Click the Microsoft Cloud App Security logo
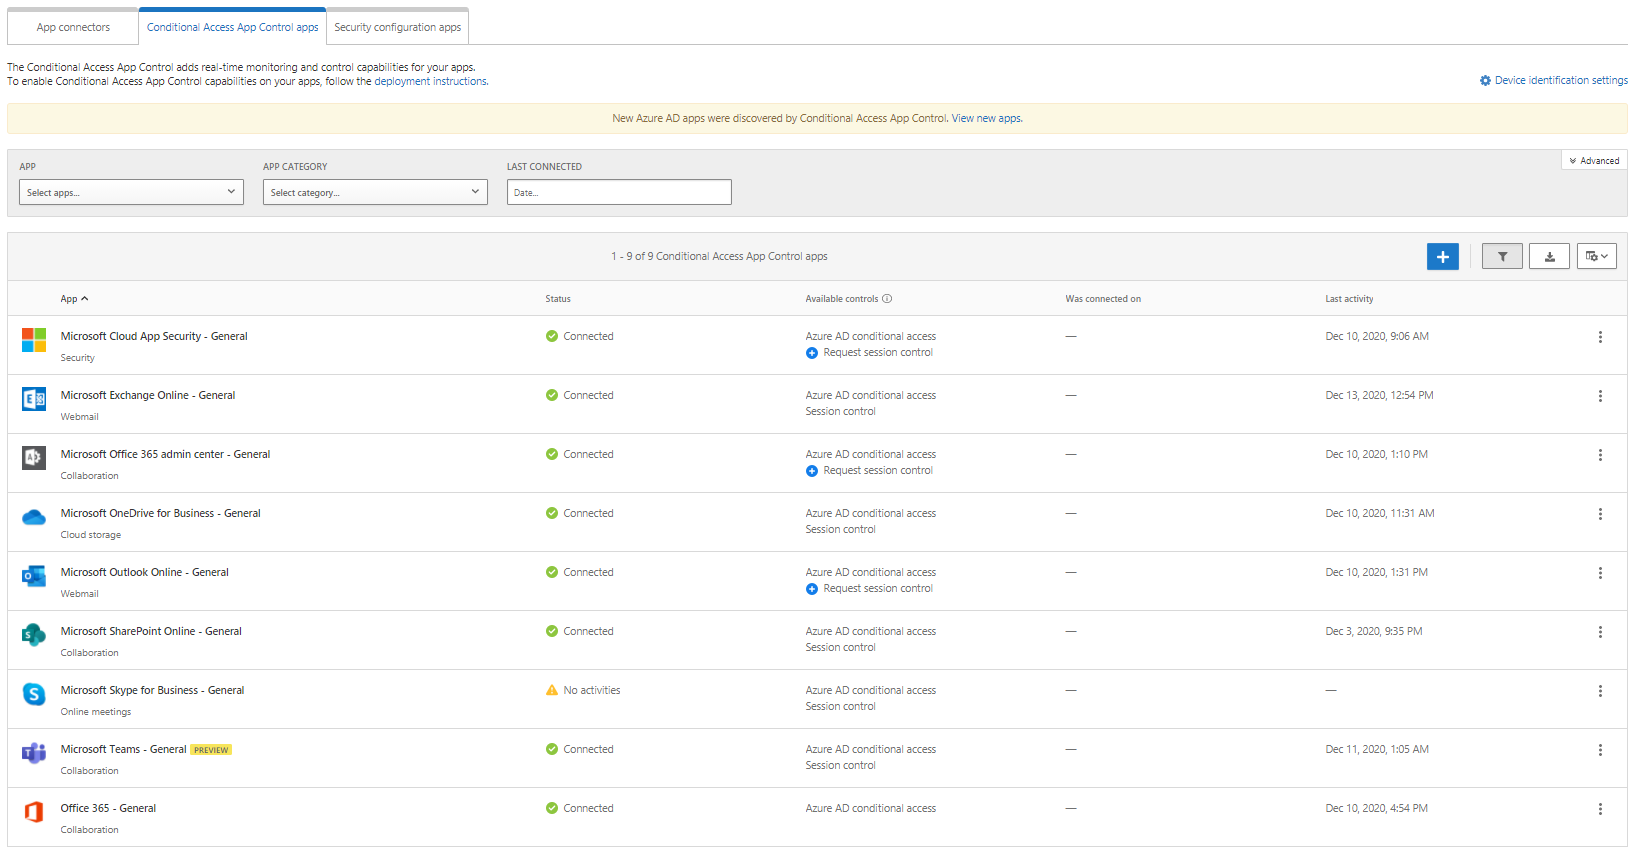Viewport: 1638px width, 854px height. [34, 340]
